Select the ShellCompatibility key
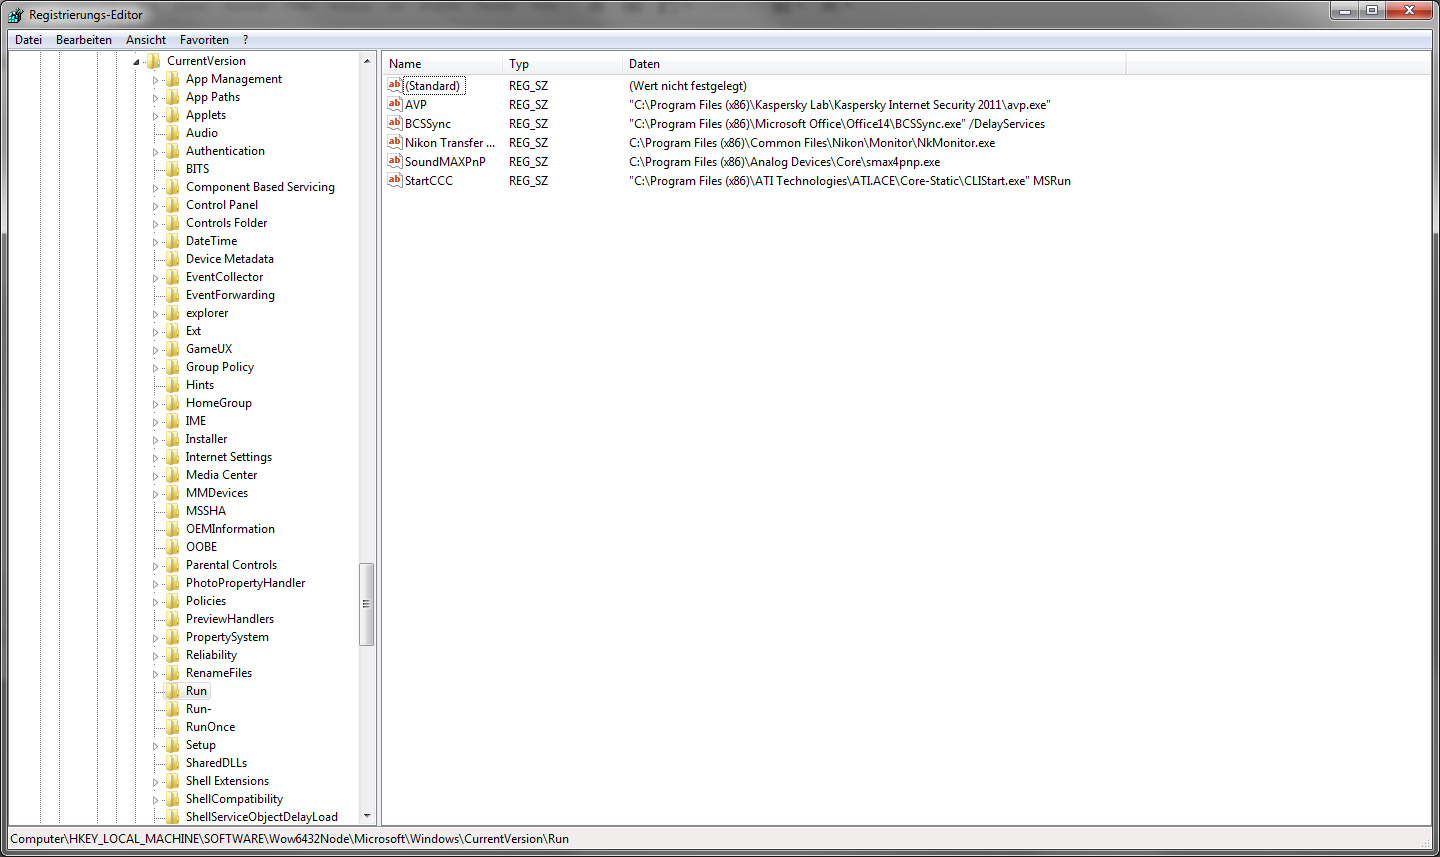This screenshot has height=857, width=1440. coord(234,799)
